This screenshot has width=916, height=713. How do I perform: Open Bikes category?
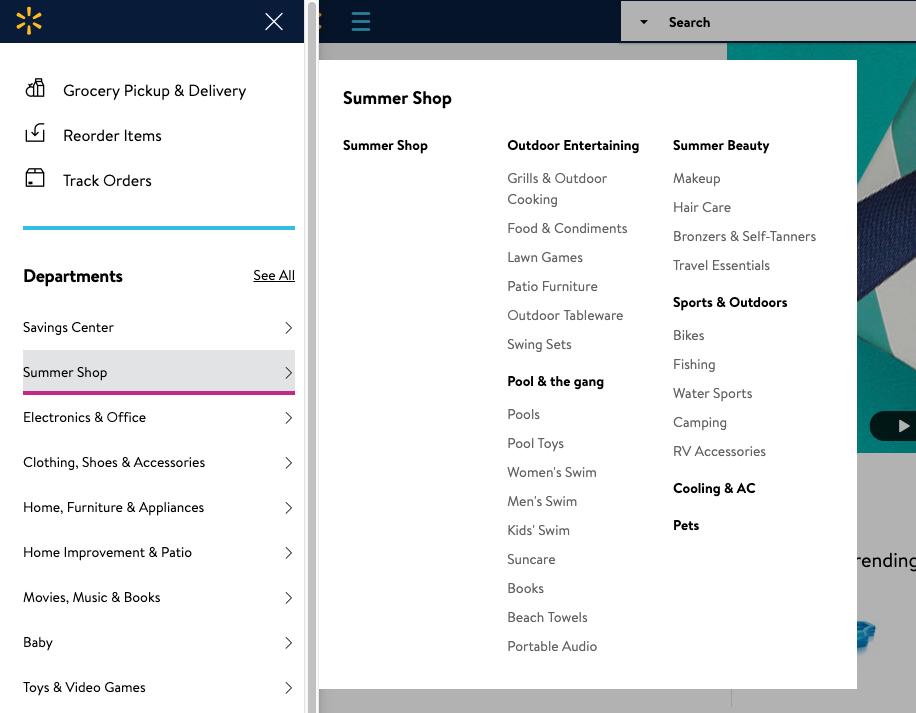coord(688,335)
